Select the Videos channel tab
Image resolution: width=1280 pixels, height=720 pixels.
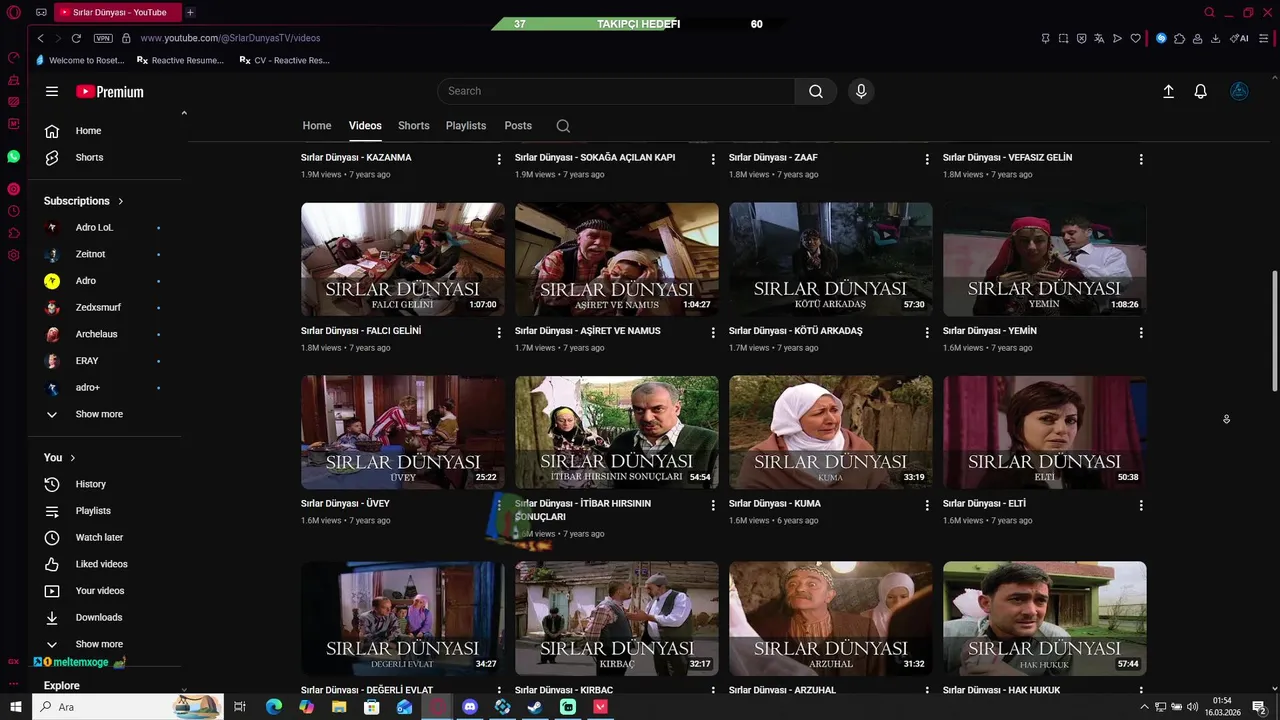(x=365, y=126)
